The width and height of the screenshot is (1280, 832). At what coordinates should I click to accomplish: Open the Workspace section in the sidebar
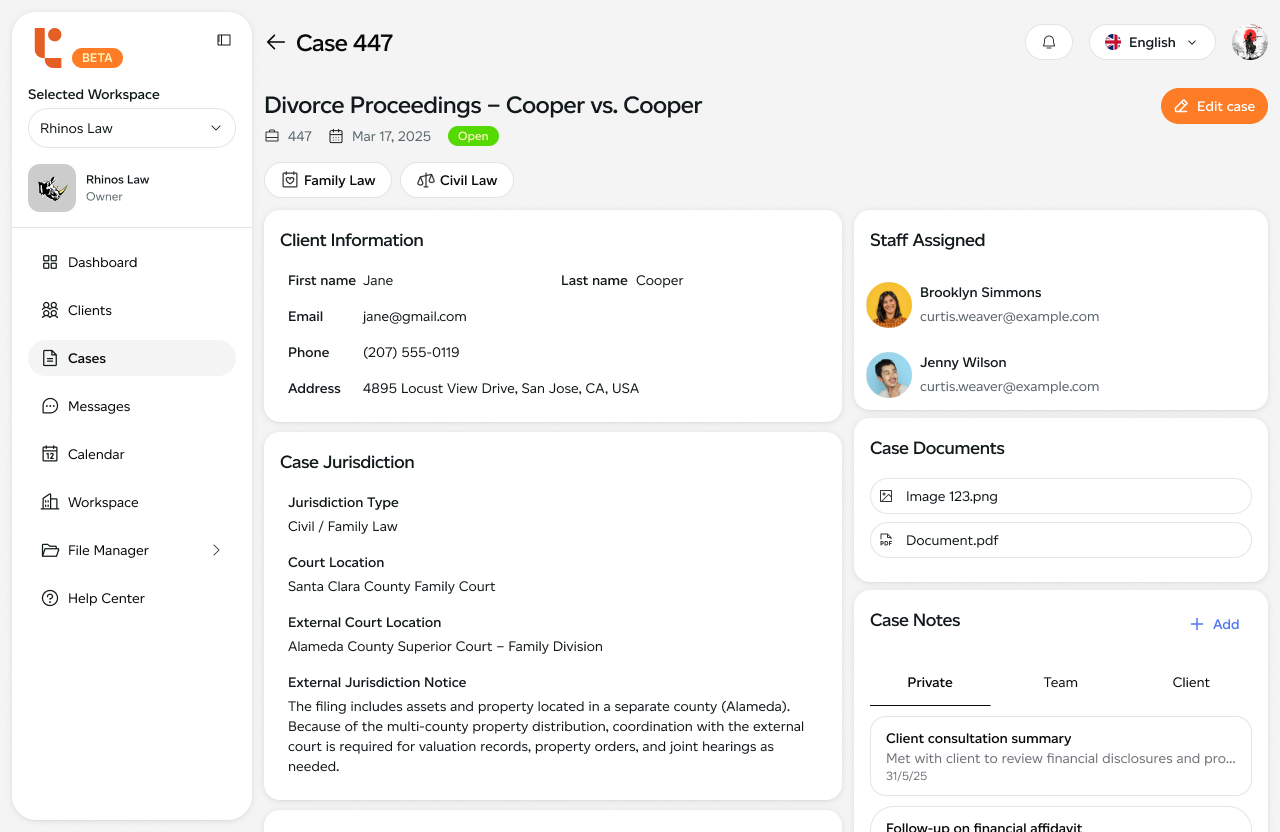(x=102, y=502)
